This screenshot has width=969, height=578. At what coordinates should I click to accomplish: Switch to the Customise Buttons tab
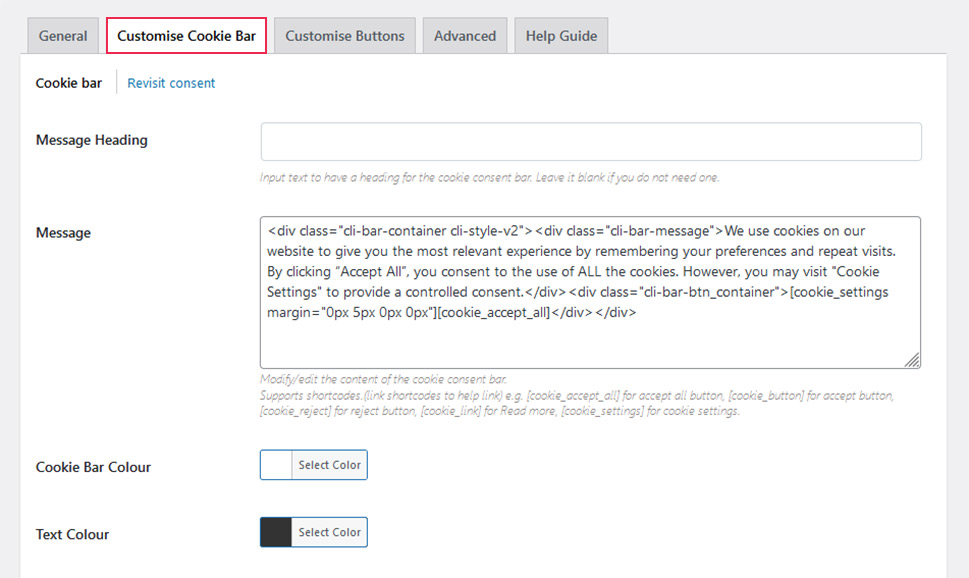344,36
